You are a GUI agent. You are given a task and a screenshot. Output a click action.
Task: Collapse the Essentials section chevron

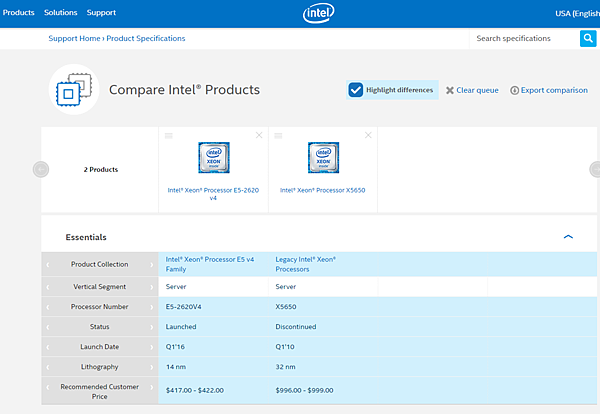point(568,237)
